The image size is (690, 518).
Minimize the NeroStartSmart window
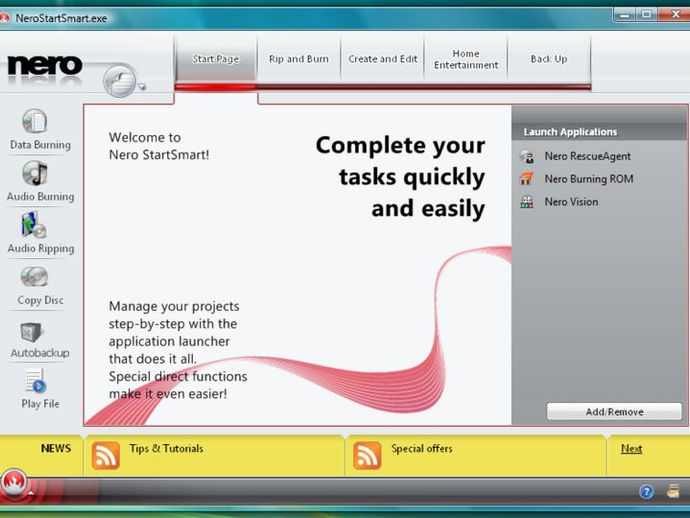coord(624,15)
